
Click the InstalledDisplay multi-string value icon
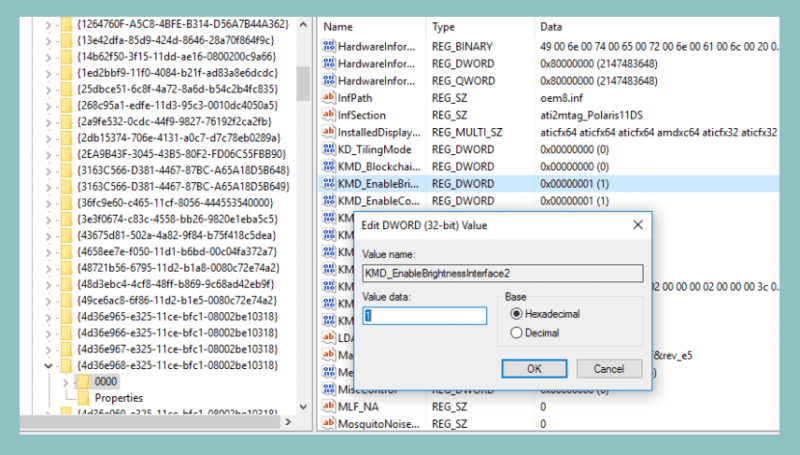329,132
